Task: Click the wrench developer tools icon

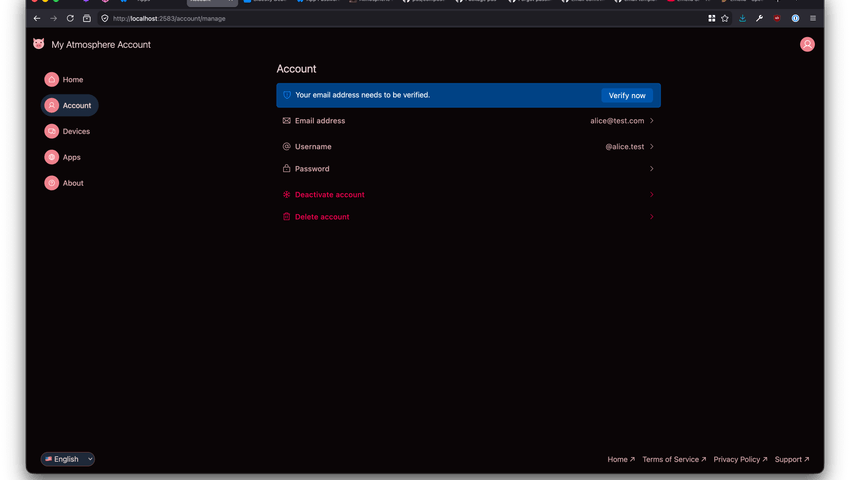Action: [x=759, y=18]
